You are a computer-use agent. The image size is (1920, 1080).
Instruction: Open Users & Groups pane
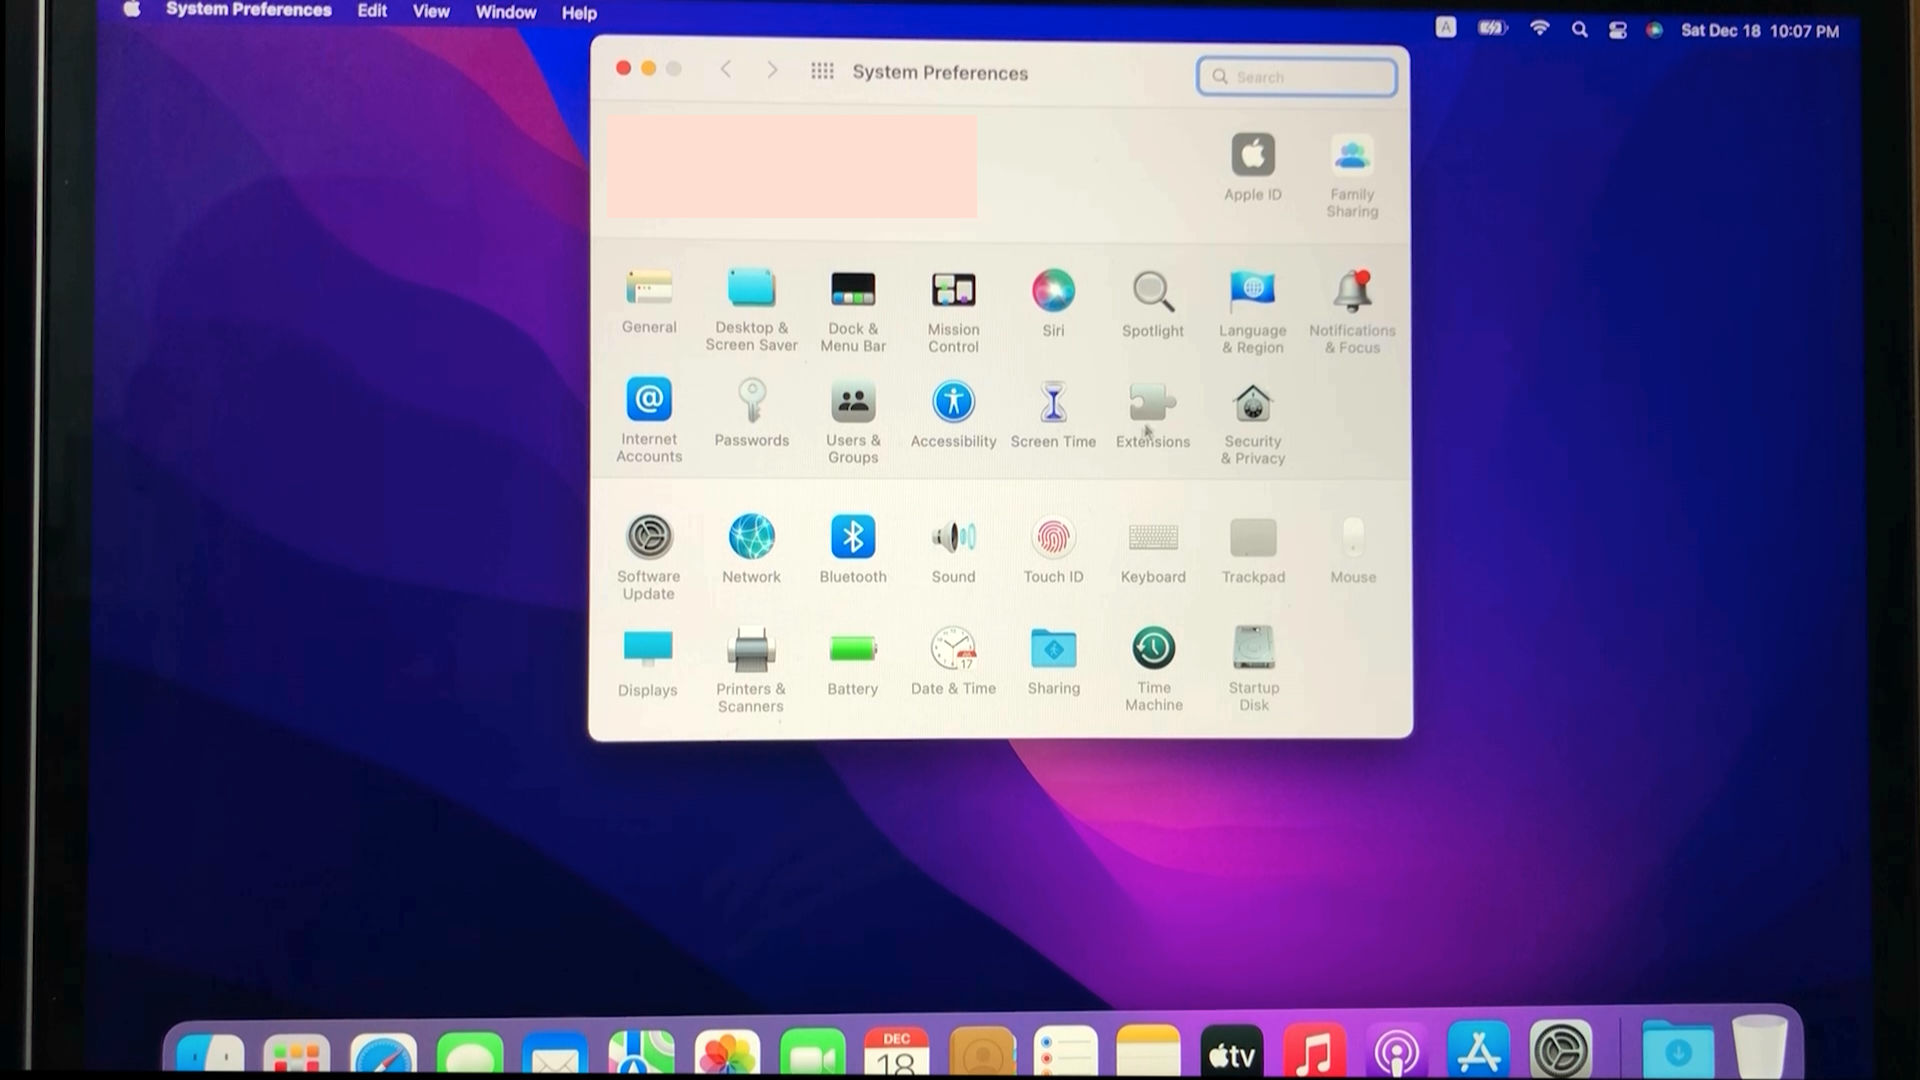coord(852,402)
